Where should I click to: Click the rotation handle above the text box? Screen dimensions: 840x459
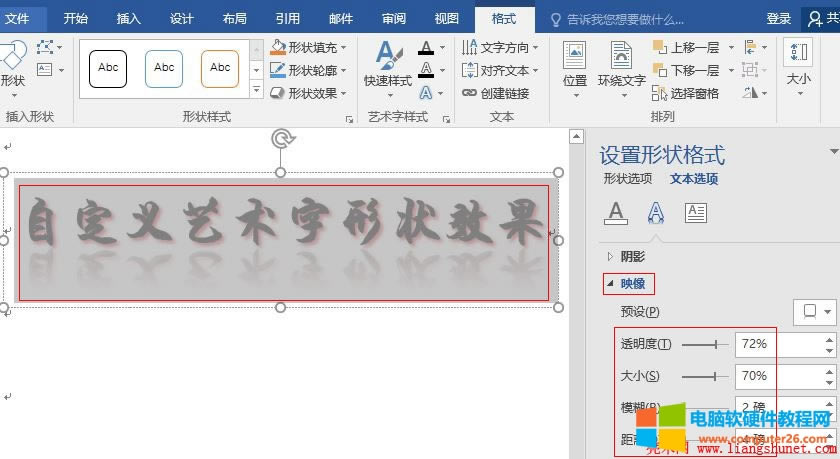tap(281, 139)
